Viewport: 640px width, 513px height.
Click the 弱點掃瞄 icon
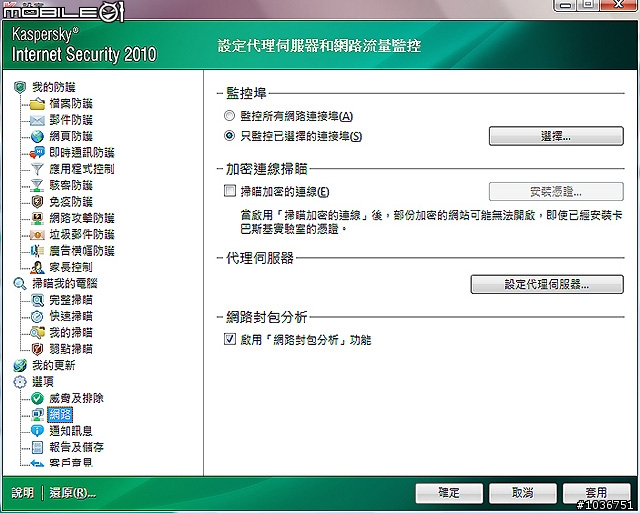click(37, 349)
